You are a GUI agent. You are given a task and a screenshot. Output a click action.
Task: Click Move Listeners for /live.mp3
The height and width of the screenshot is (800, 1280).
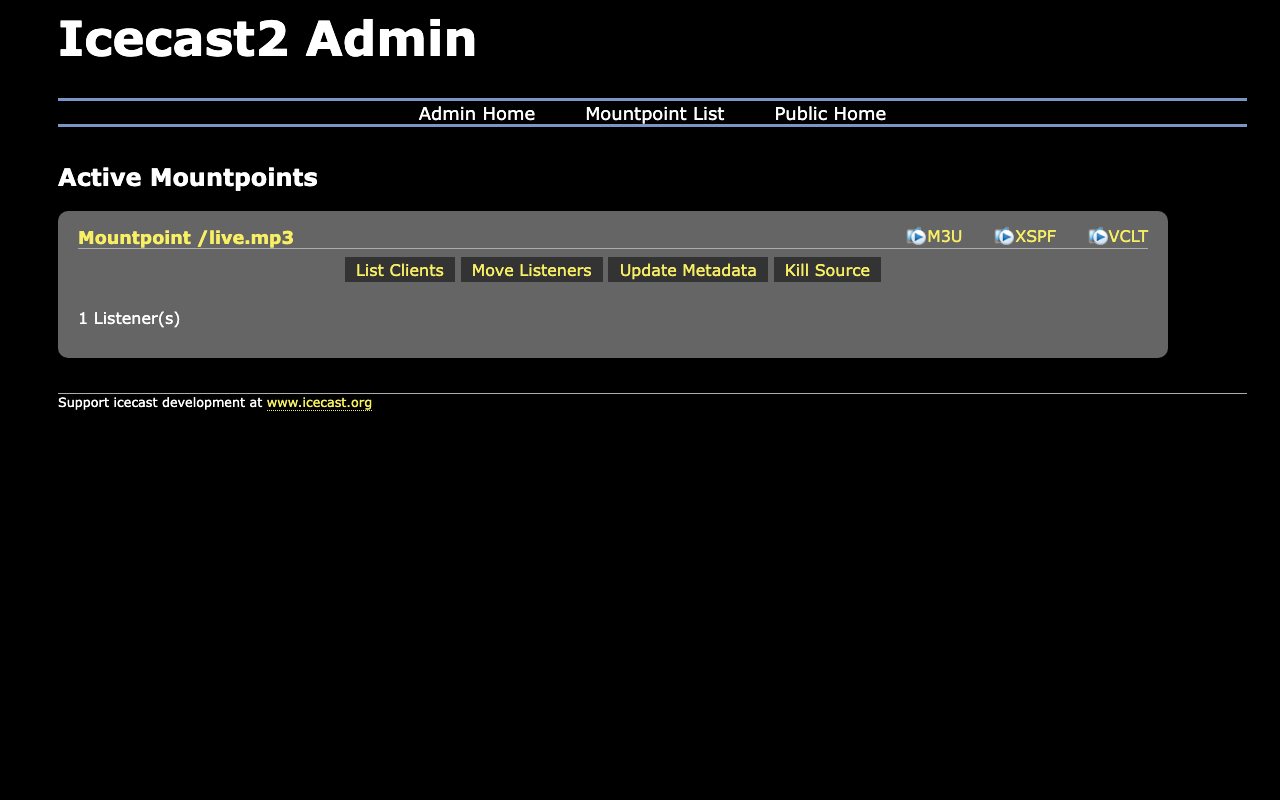[x=532, y=270]
